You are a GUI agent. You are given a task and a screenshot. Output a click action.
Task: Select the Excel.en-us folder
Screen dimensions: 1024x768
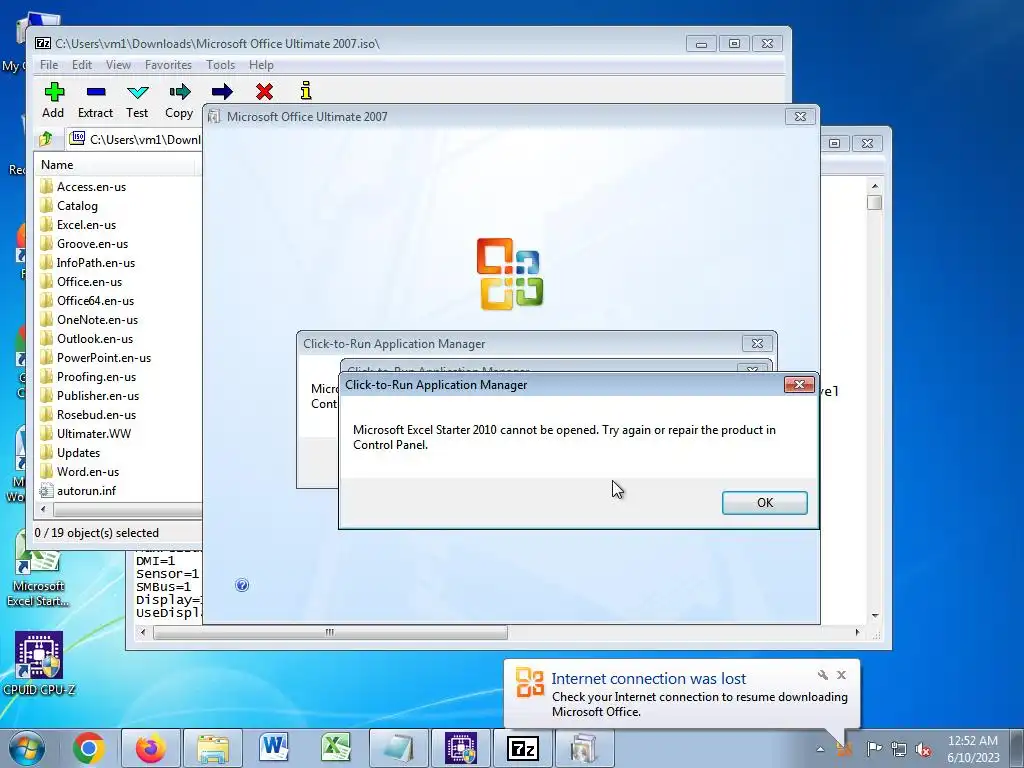click(x=78, y=225)
